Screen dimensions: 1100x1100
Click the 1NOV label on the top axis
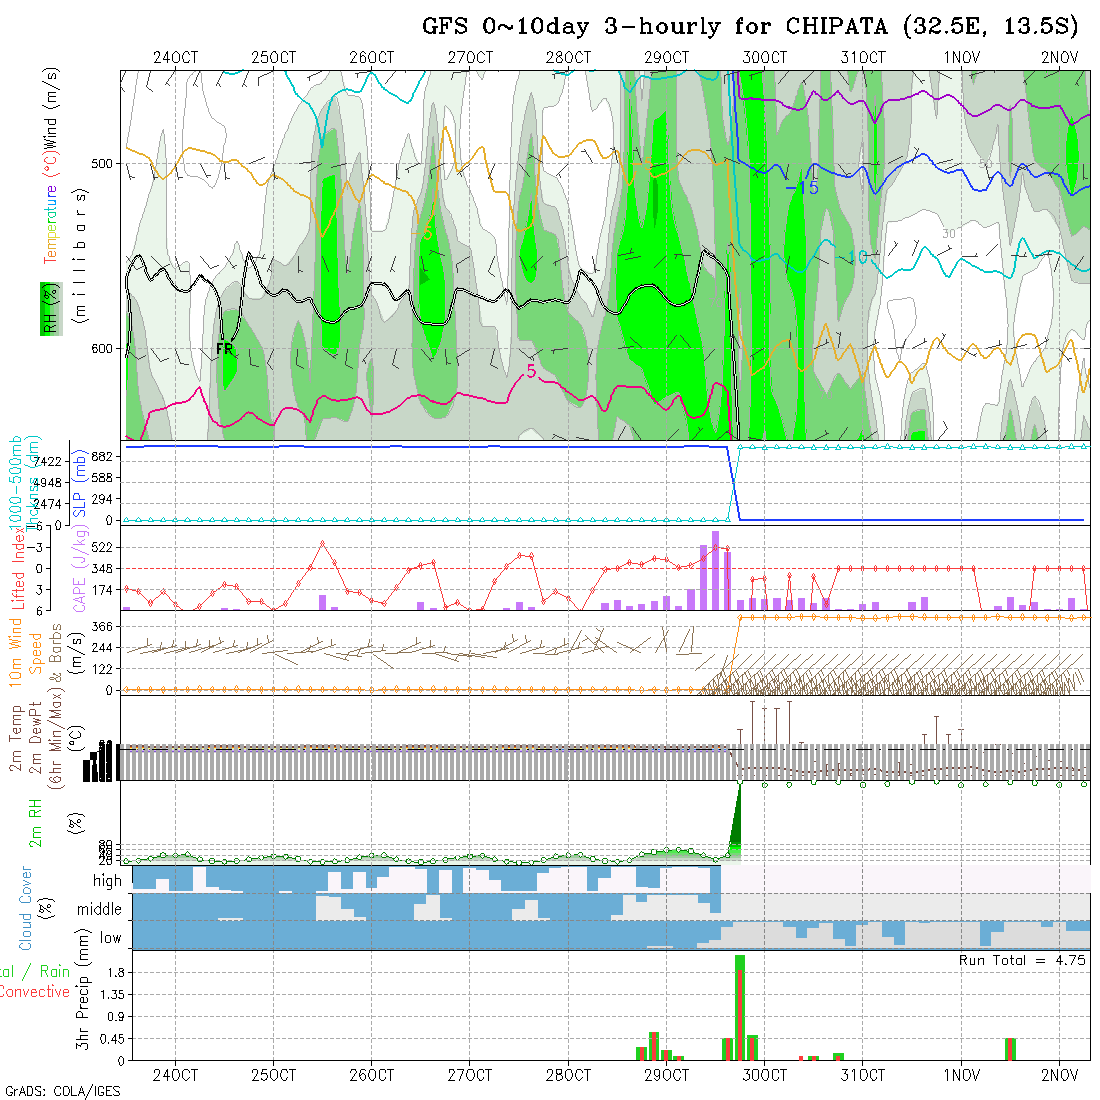961,57
